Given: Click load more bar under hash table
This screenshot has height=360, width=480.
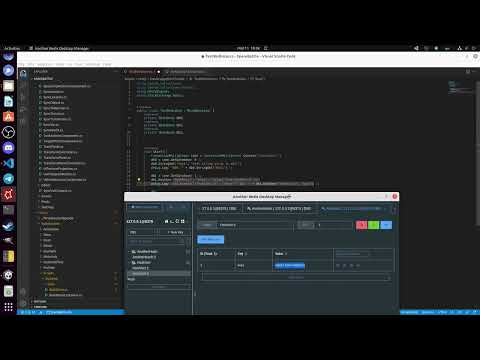Looking at the screenshot, I should [295, 277].
